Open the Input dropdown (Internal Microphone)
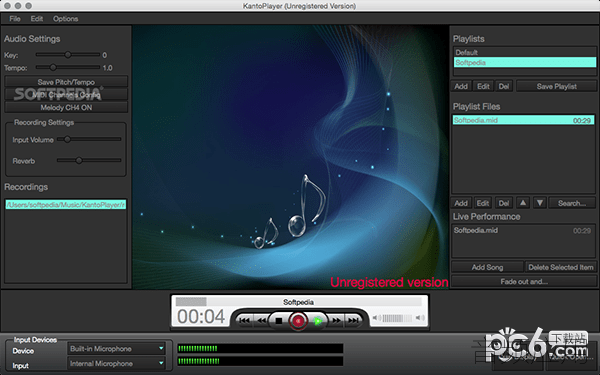Viewport: 600px width, 375px height. coord(117,364)
